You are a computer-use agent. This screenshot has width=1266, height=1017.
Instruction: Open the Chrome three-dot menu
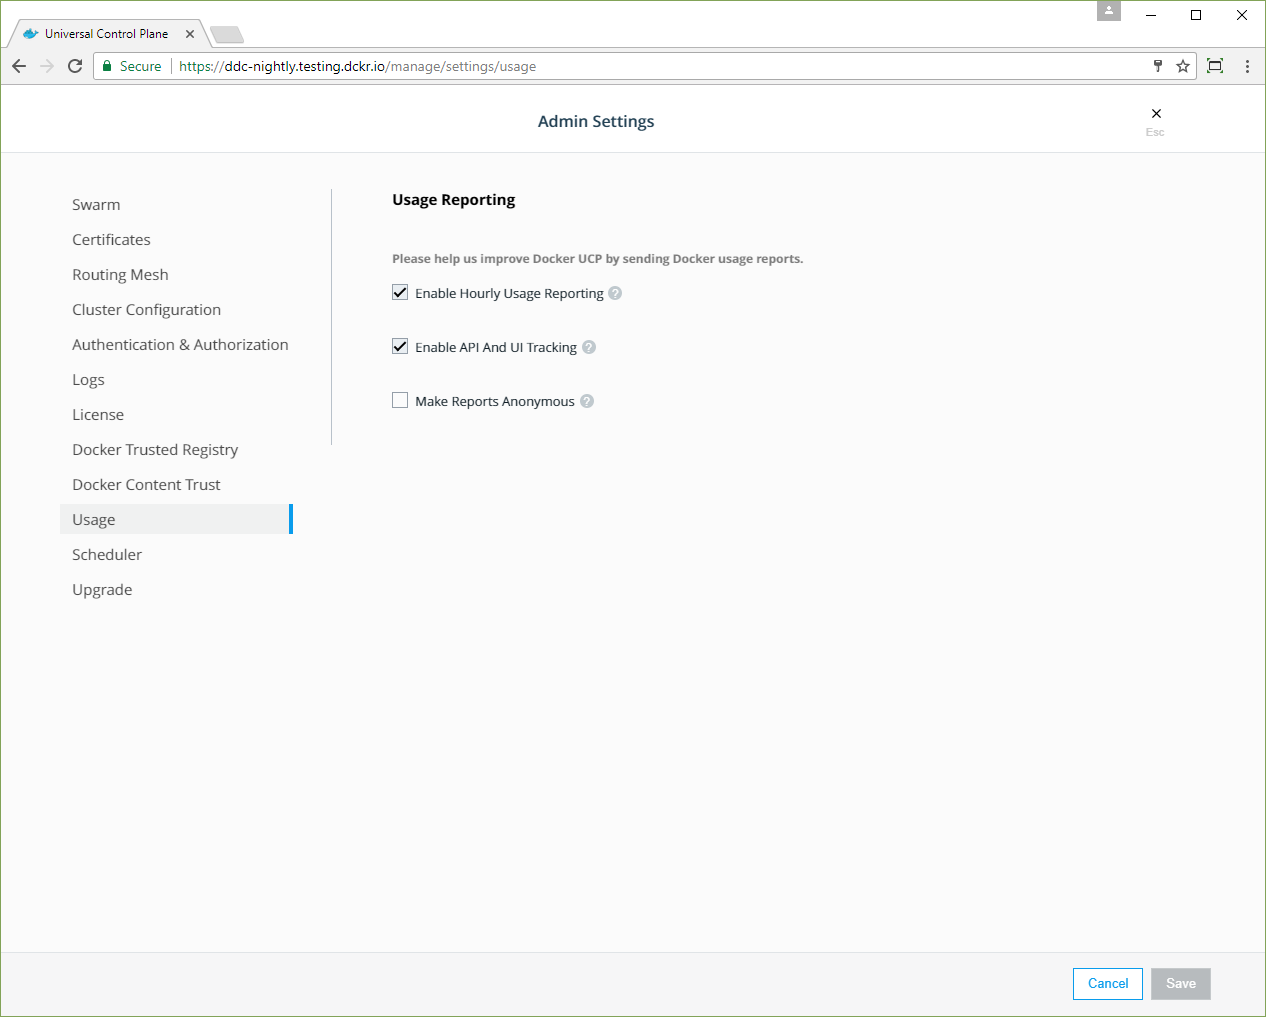pos(1247,66)
